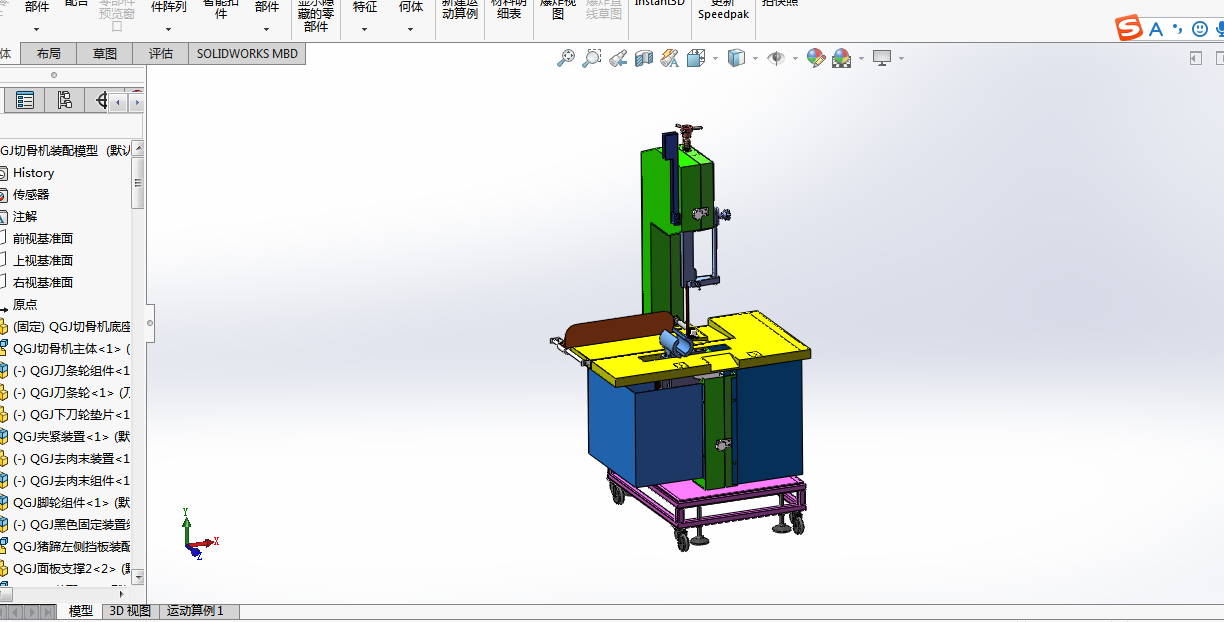
Task: Click the feature tree scroll down arrow
Action: tap(138, 576)
